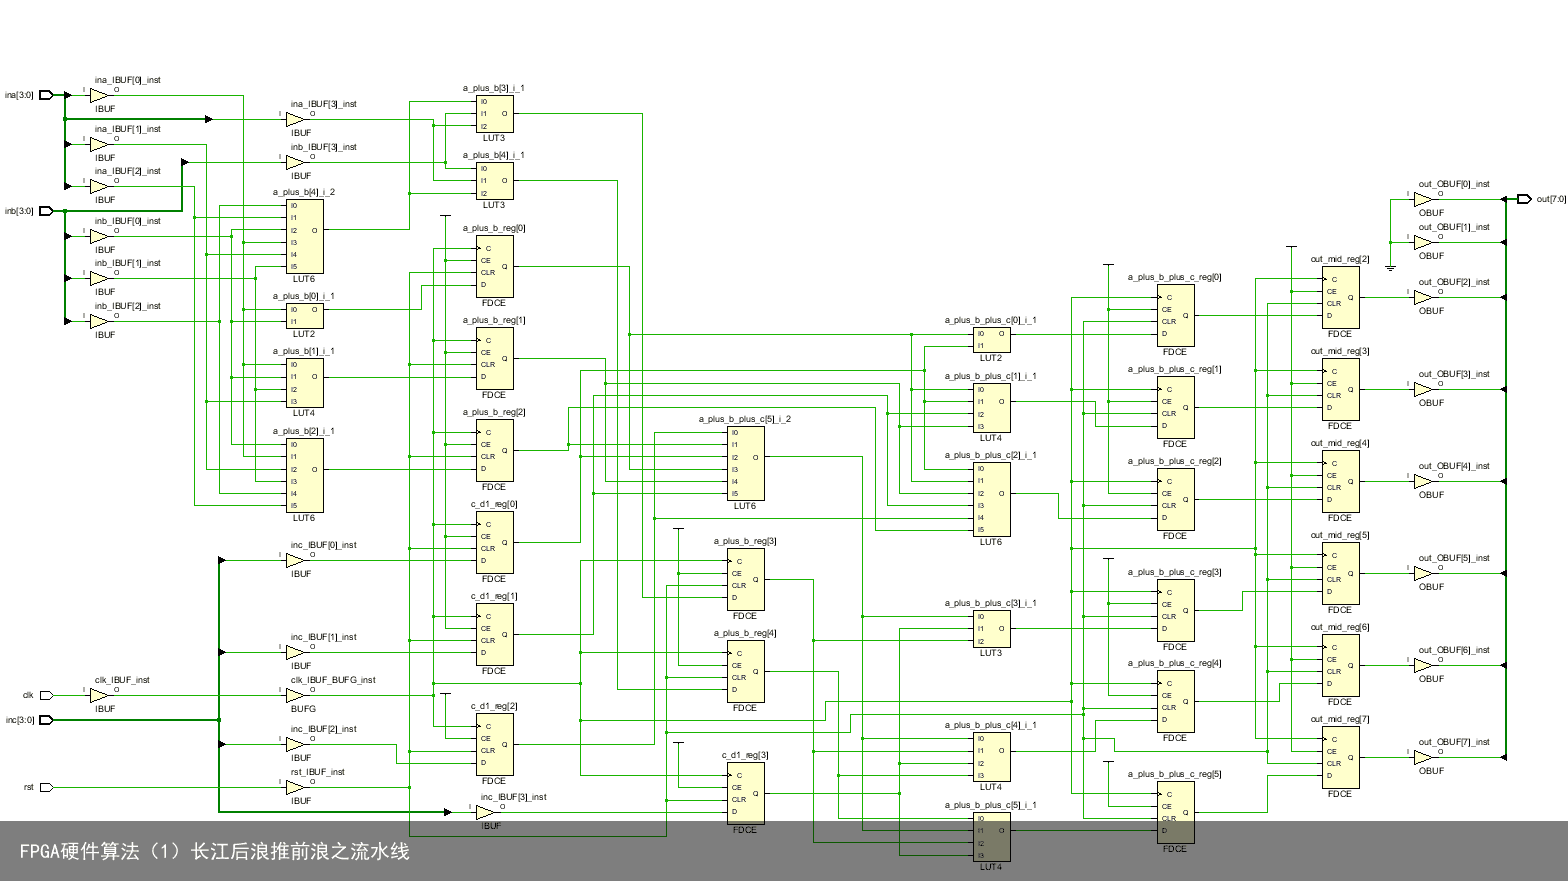Select the a_plus_b_reg[0] FDCE register
The height and width of the screenshot is (881, 1568).
point(494,267)
